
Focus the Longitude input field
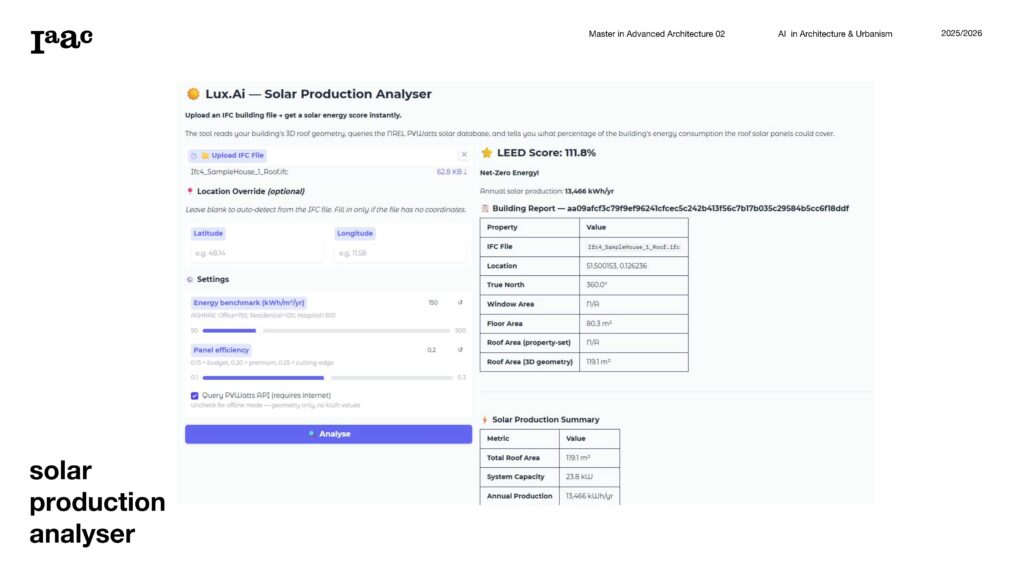(400, 253)
